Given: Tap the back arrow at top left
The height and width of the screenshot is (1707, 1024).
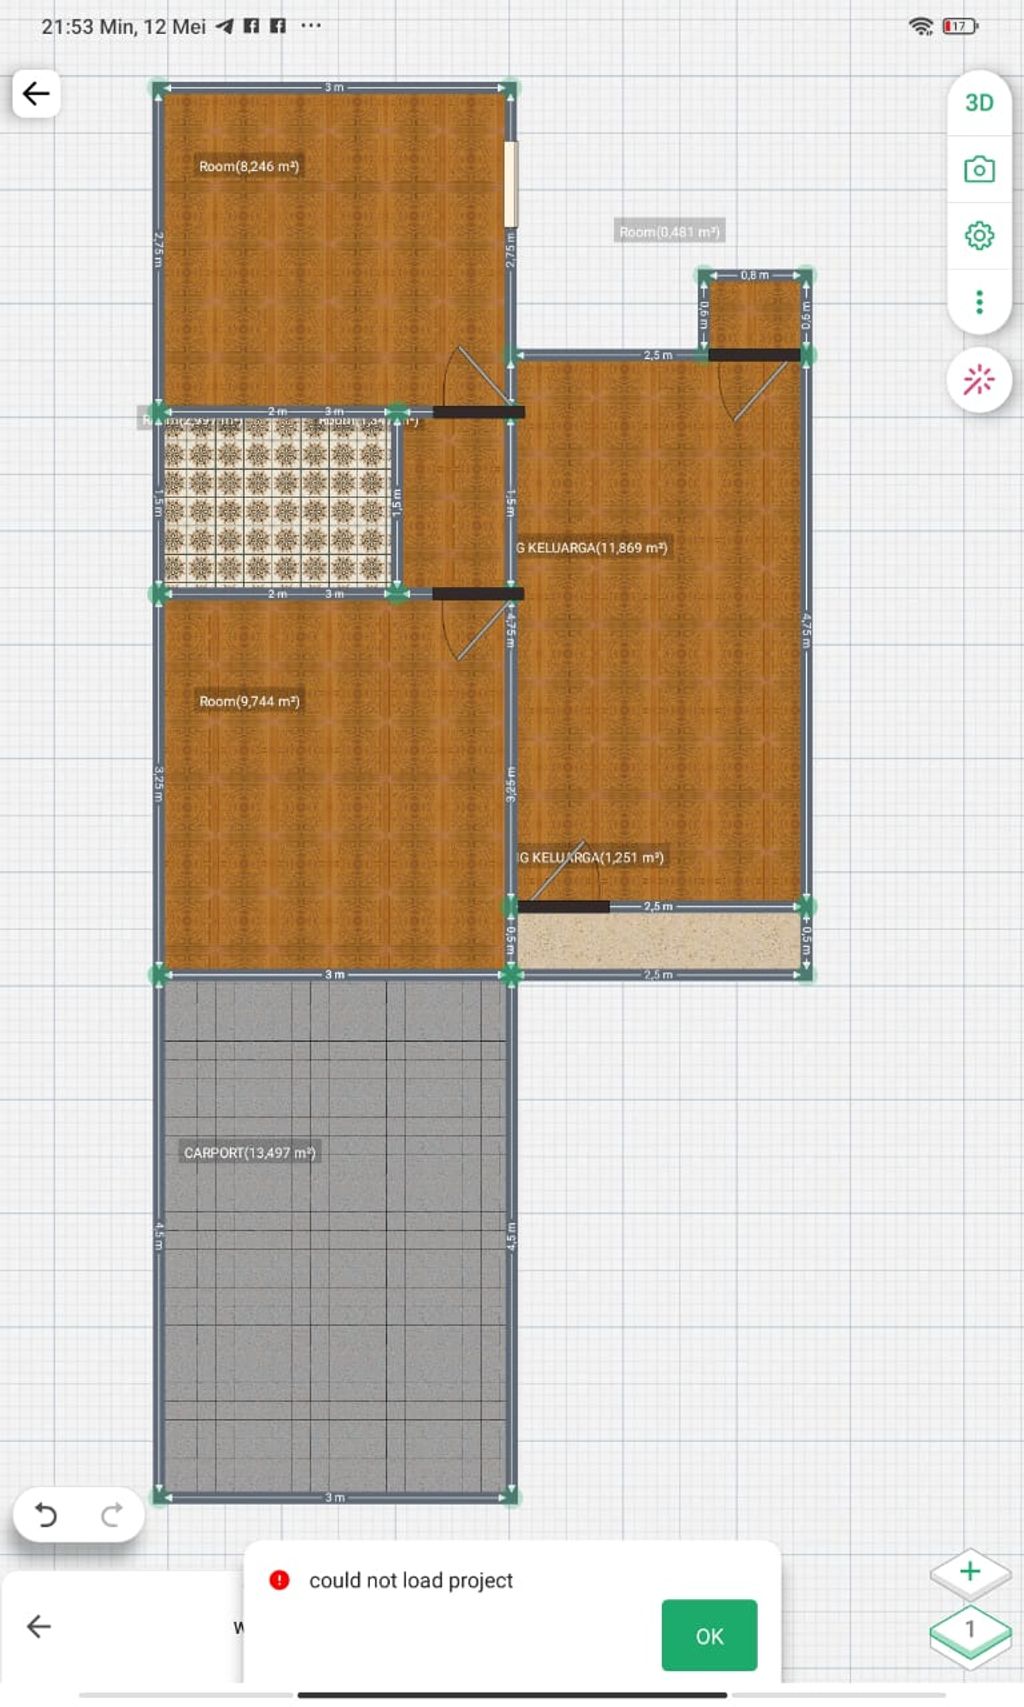Looking at the screenshot, I should tap(36, 94).
